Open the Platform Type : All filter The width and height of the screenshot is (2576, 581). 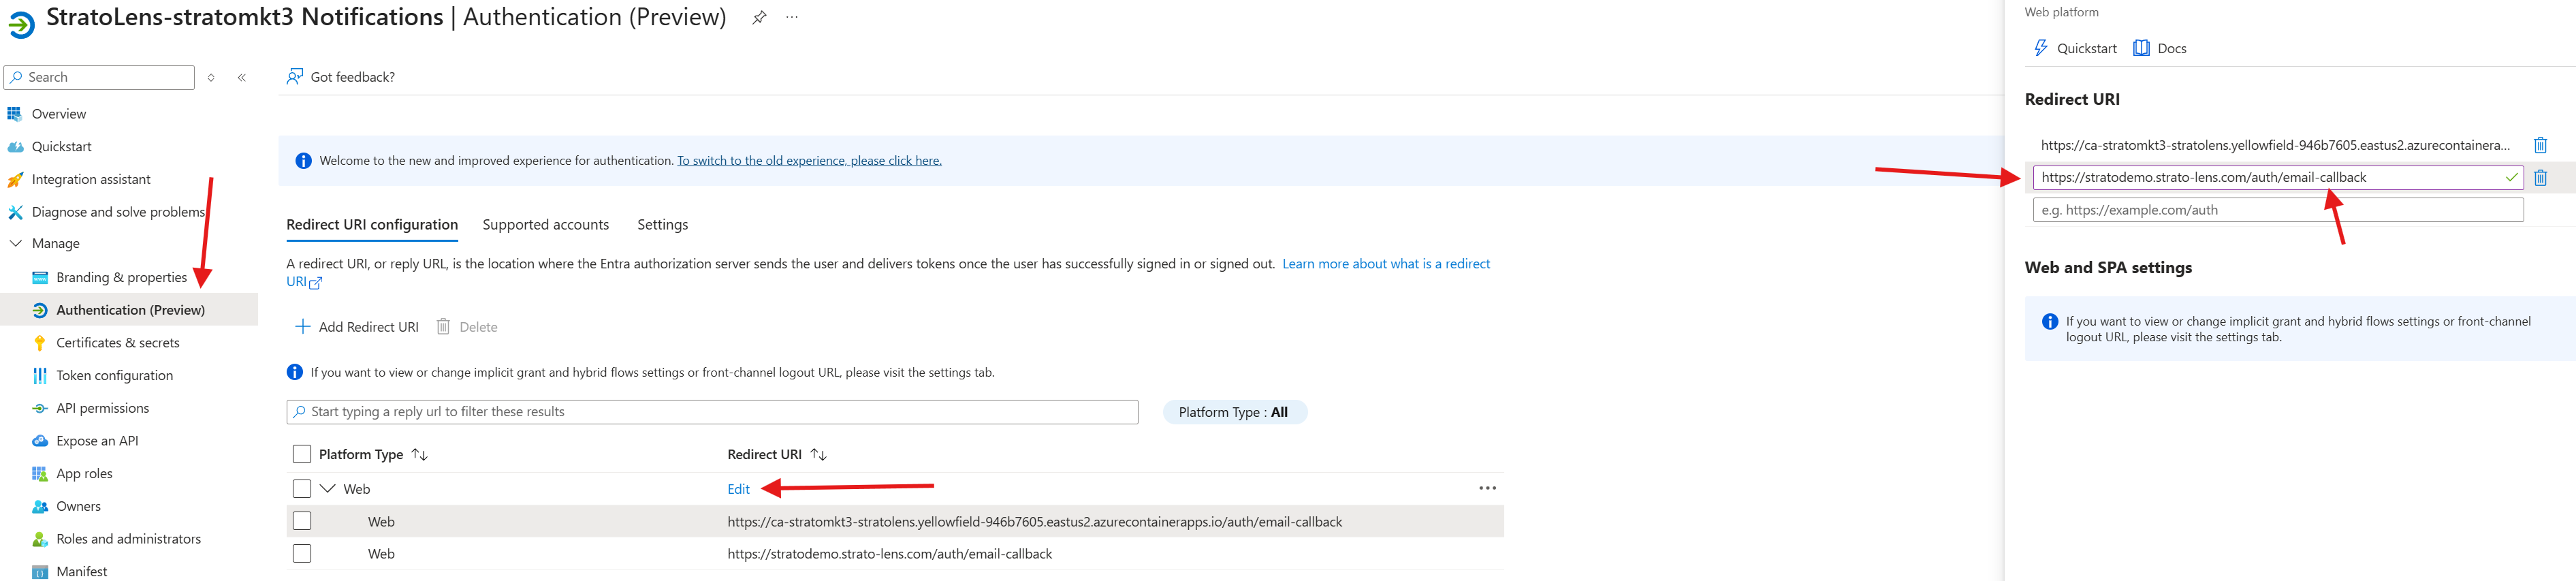coord(1234,412)
